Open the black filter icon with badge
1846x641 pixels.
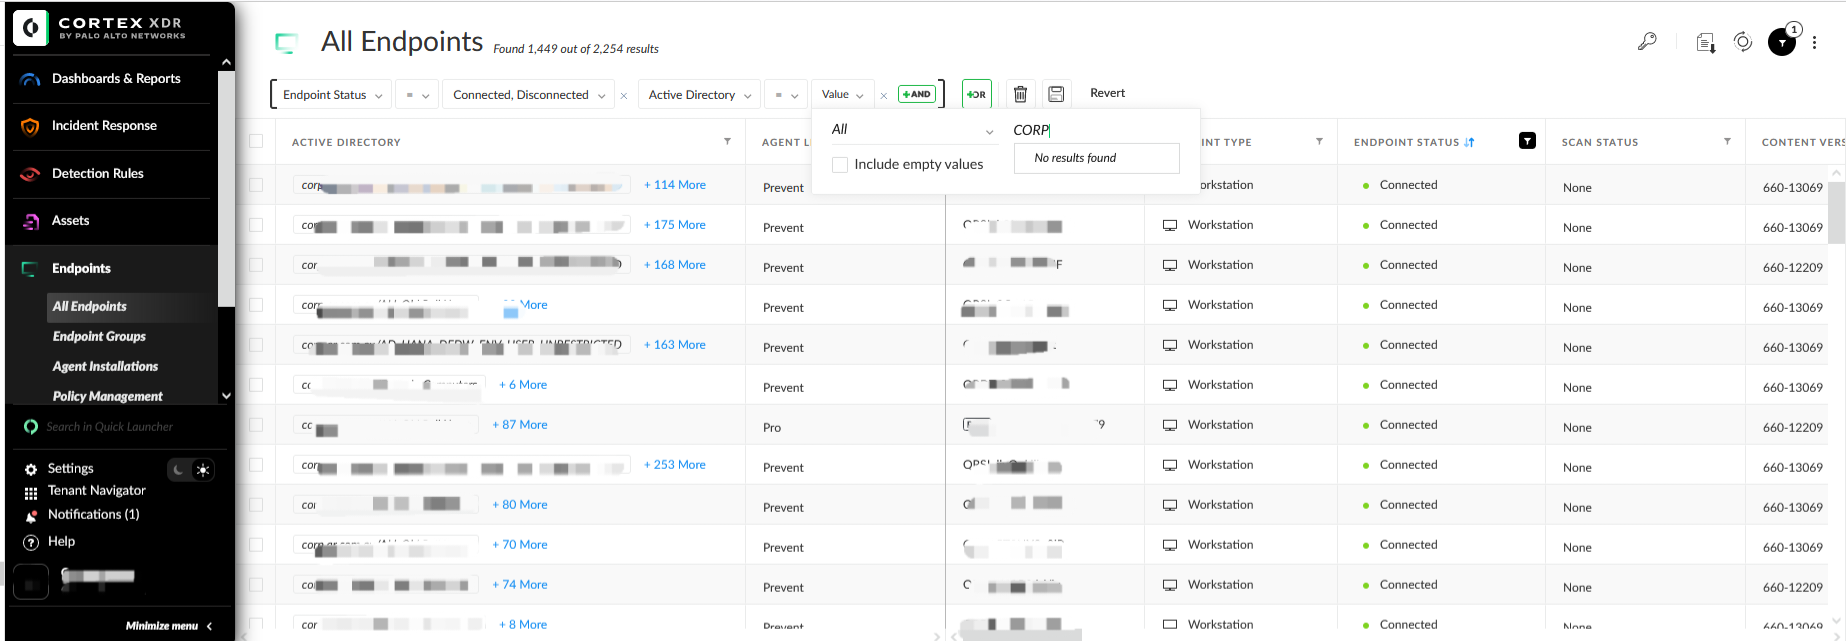[x=1782, y=42]
